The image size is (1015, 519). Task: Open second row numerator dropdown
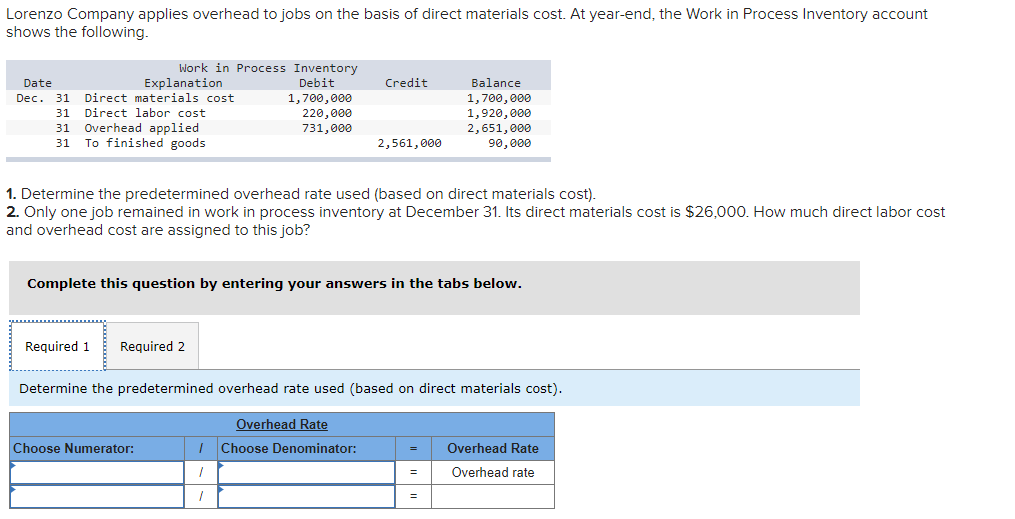tap(97, 496)
